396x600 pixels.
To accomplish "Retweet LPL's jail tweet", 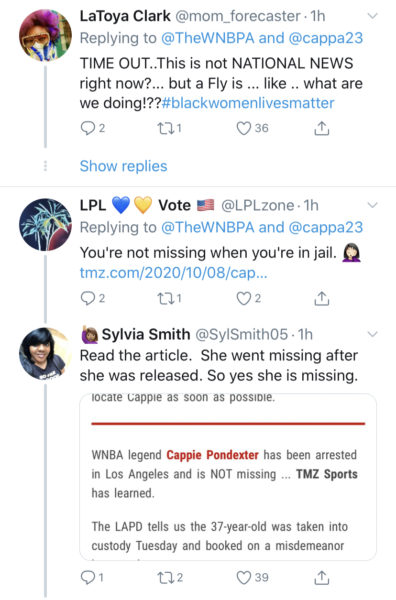I will 166,298.
